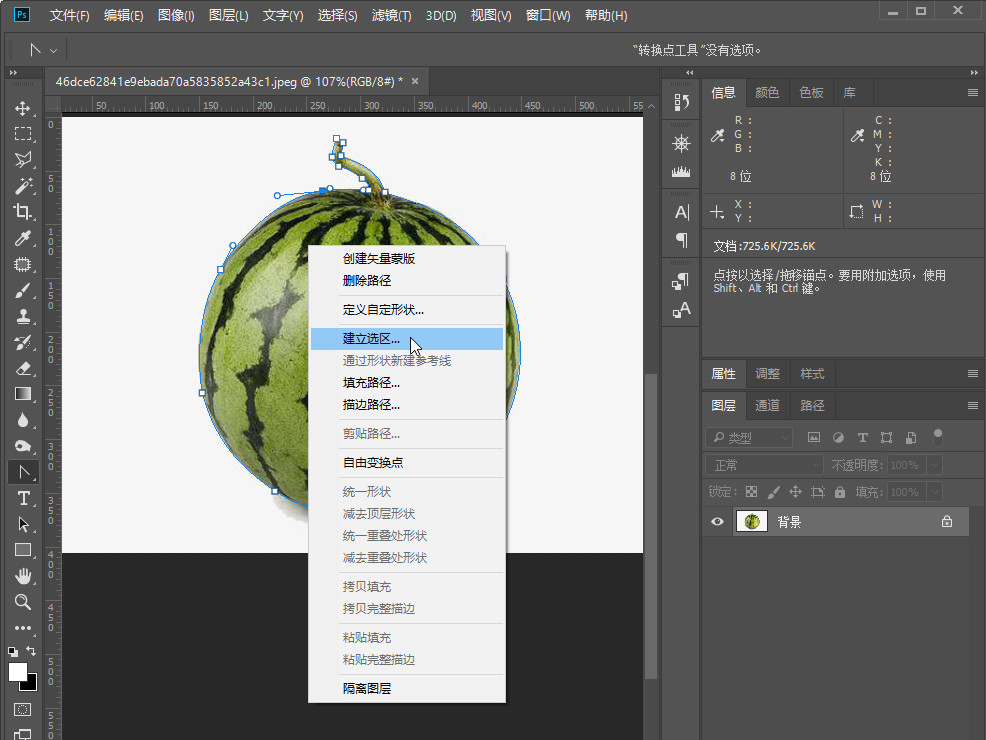The height and width of the screenshot is (740, 986).
Task: Toggle lock transparent pixels checkerboard icon
Action: (x=751, y=492)
